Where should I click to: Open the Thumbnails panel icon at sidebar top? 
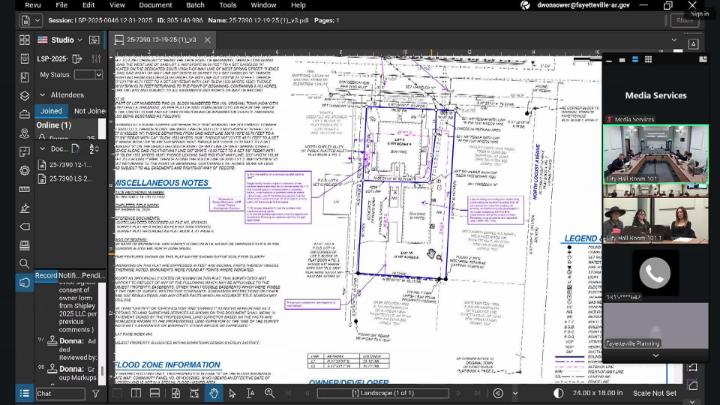tap(25, 40)
